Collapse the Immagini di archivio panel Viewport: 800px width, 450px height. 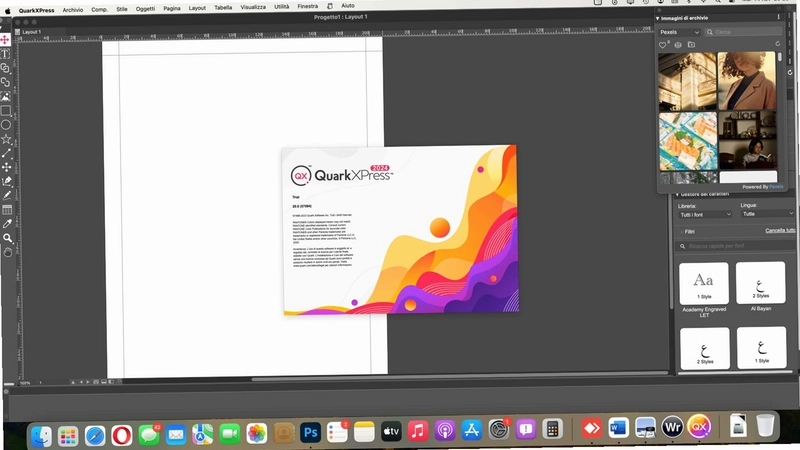(658, 18)
